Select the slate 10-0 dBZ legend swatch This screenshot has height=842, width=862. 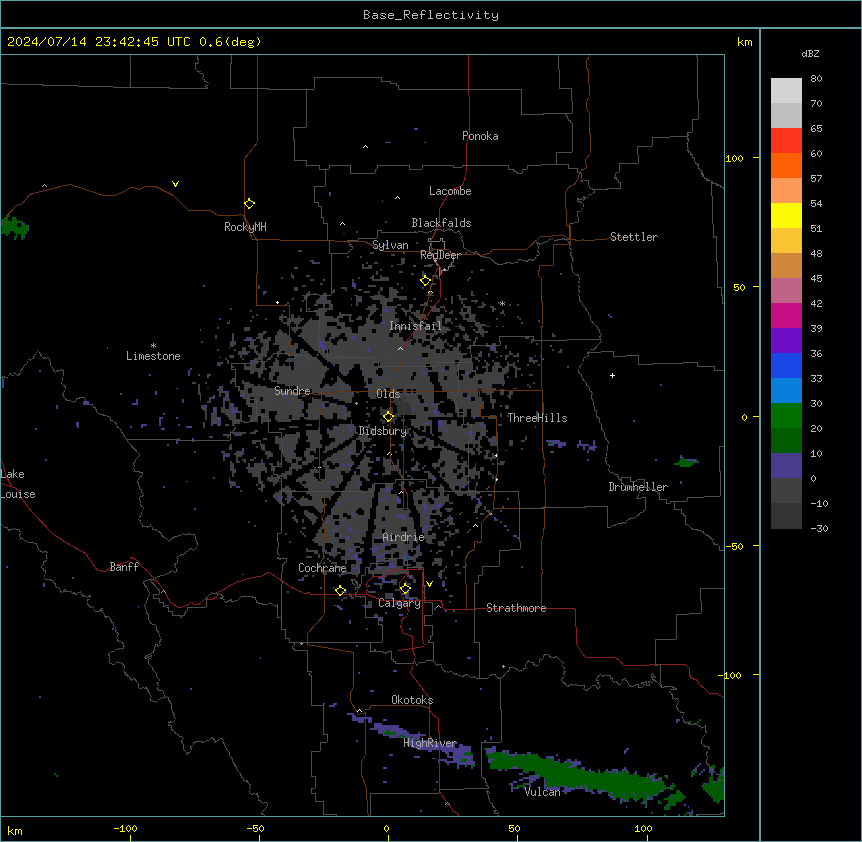[786, 466]
